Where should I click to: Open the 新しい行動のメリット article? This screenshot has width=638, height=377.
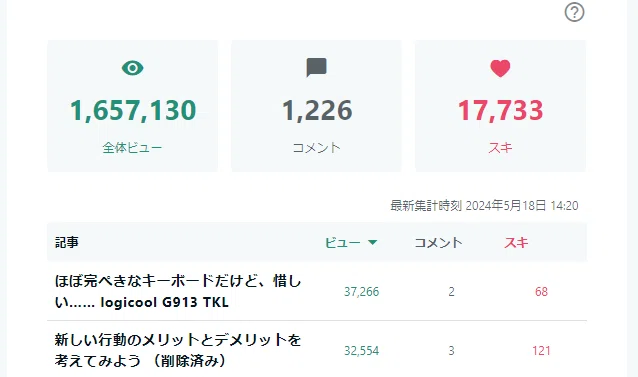[x=178, y=350]
